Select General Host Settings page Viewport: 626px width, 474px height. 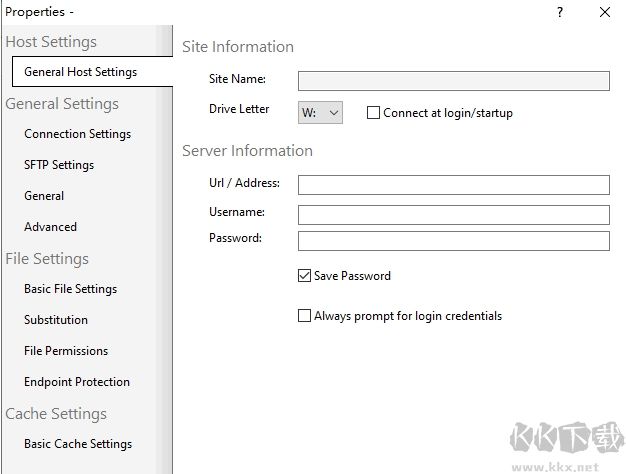click(x=80, y=72)
